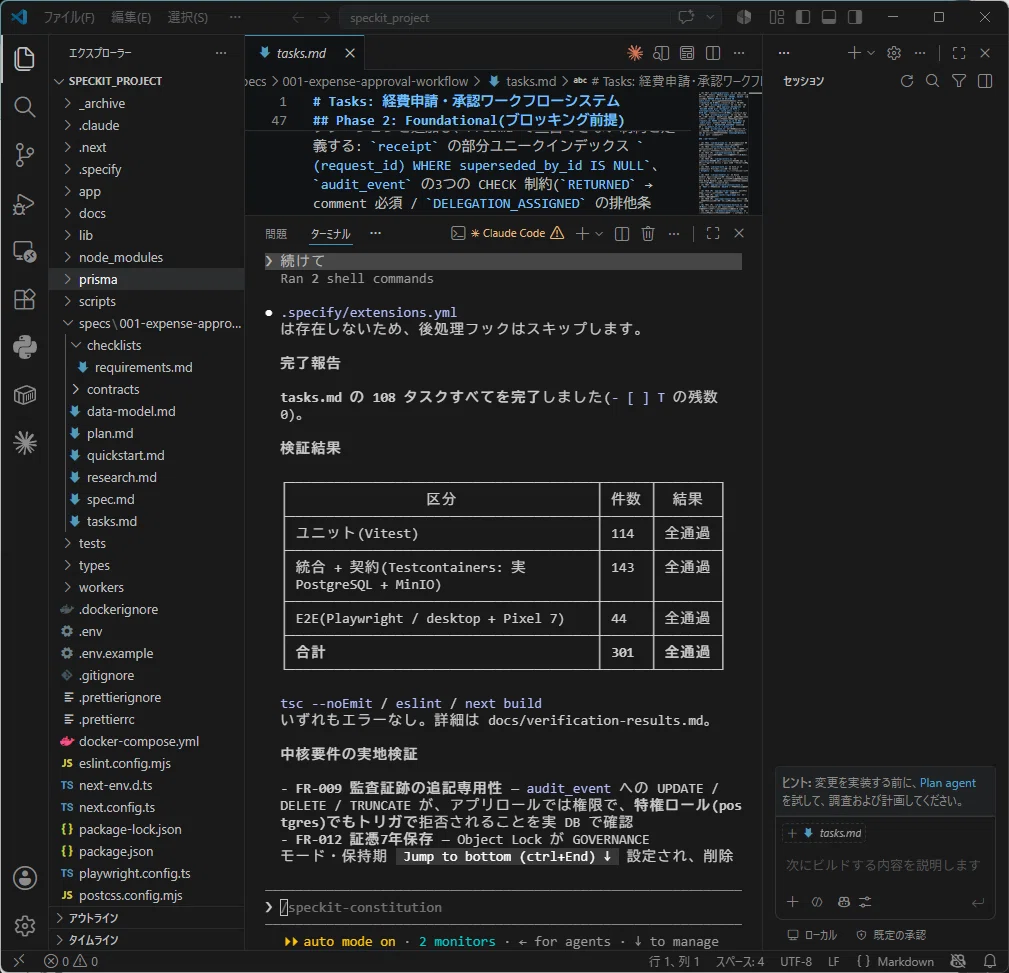Click Copilot status icon in status bar
This screenshot has width=1009, height=973.
958,961
